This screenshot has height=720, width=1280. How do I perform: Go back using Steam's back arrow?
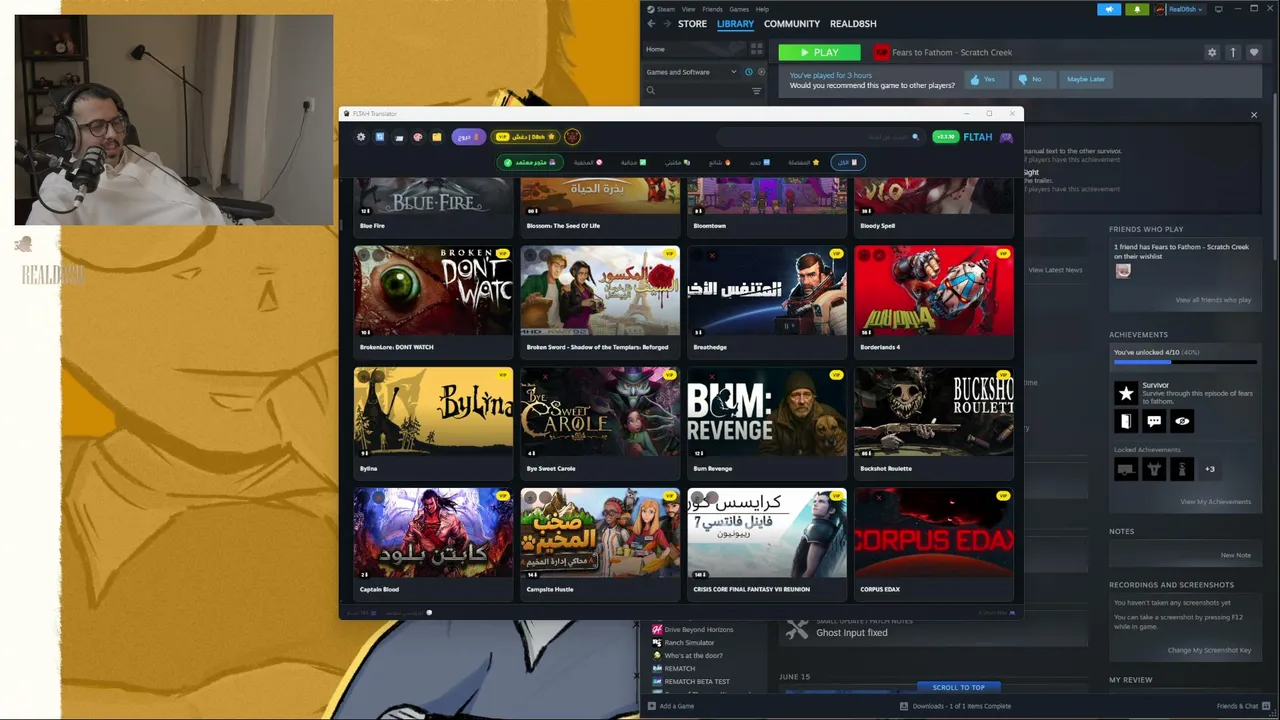point(651,24)
